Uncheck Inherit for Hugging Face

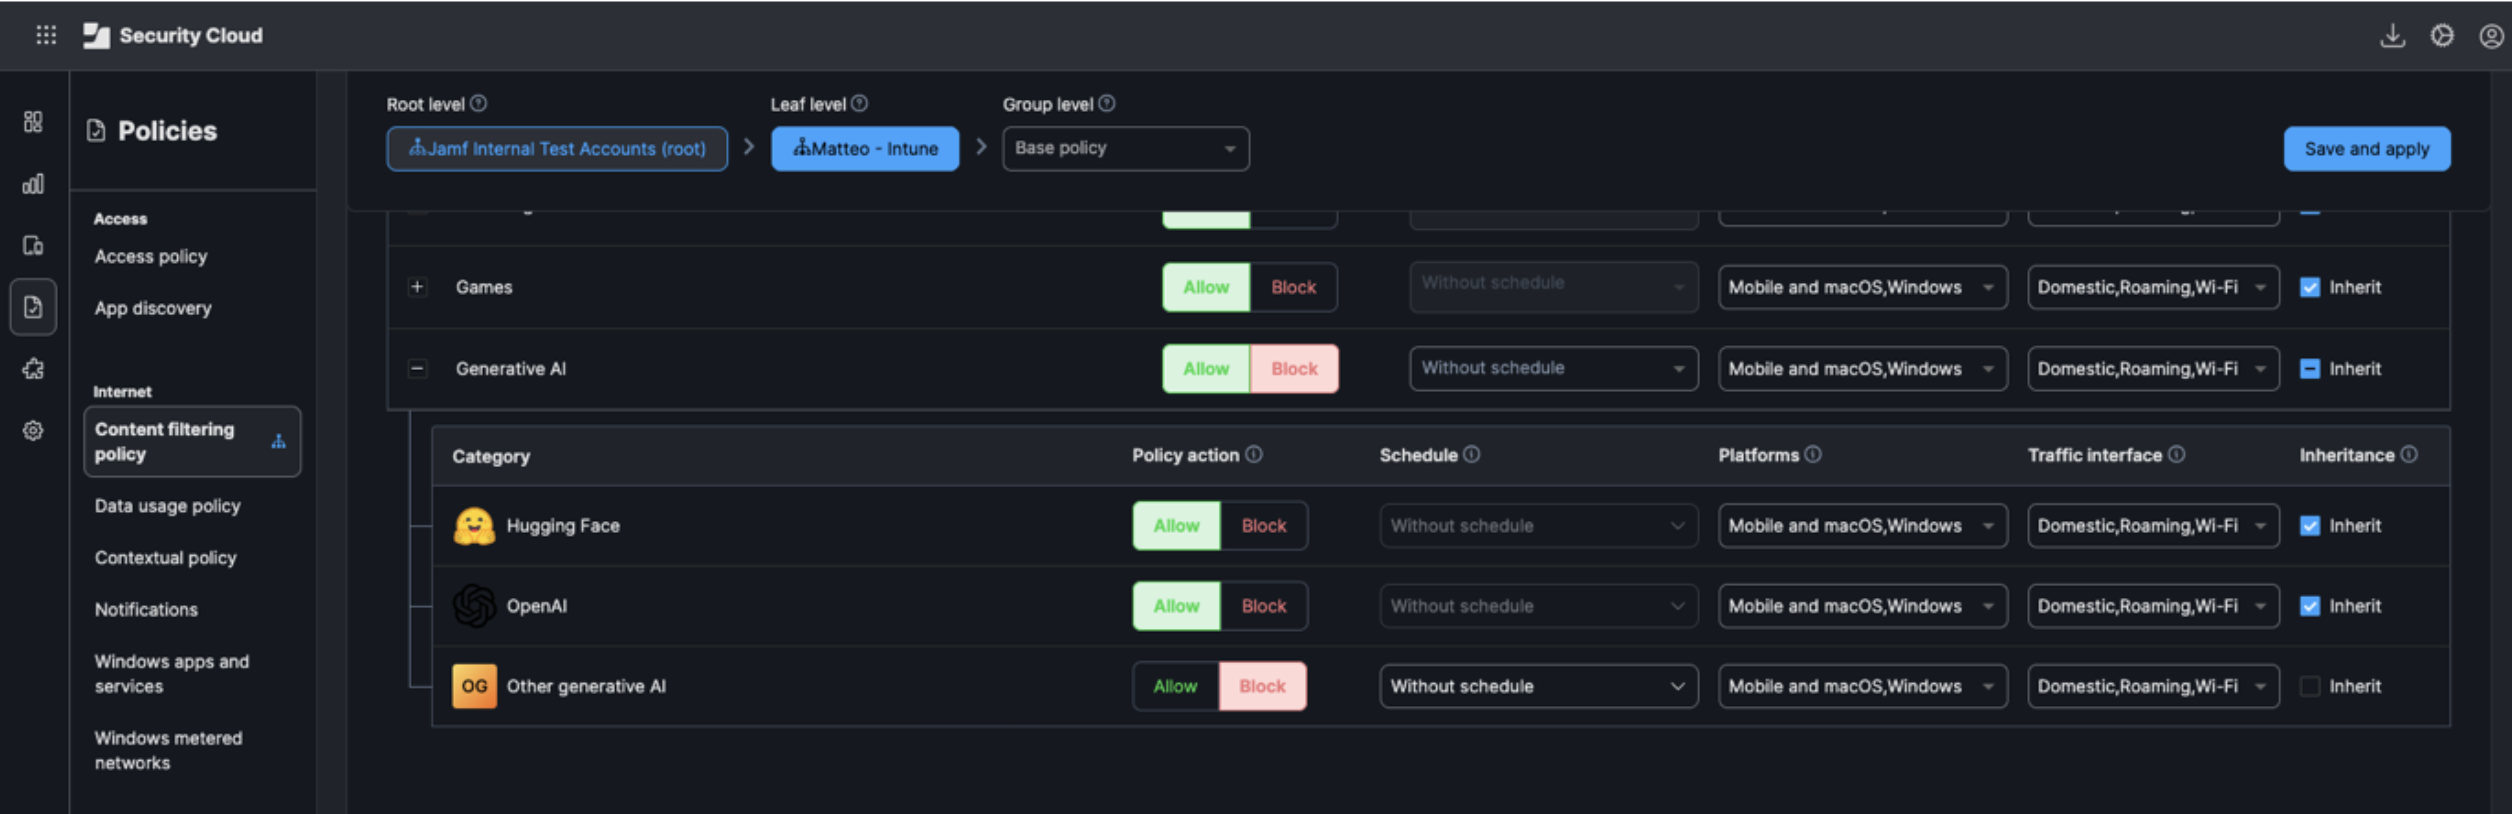pos(2309,526)
